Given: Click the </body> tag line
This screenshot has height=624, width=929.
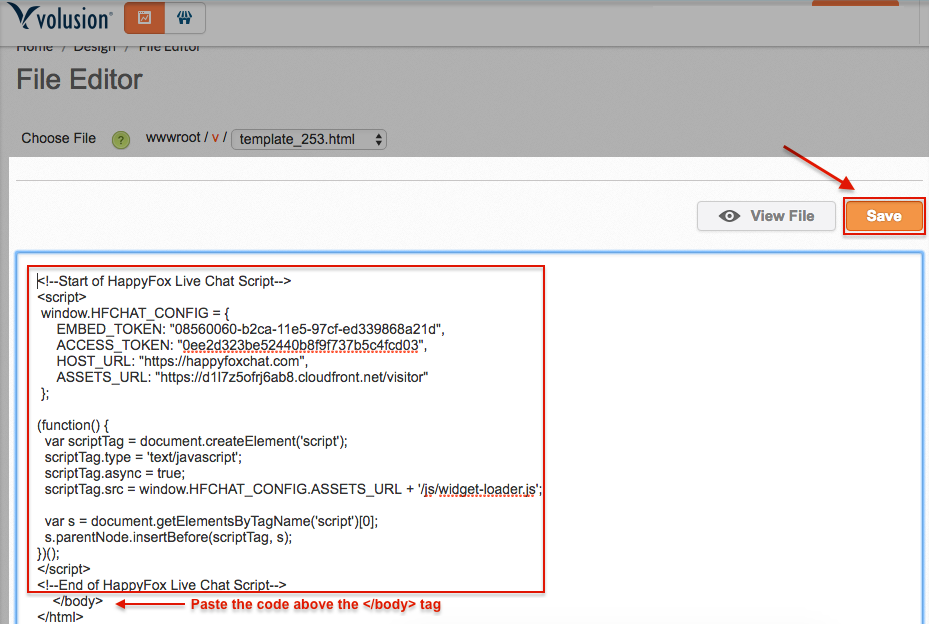Looking at the screenshot, I should (x=78, y=601).
